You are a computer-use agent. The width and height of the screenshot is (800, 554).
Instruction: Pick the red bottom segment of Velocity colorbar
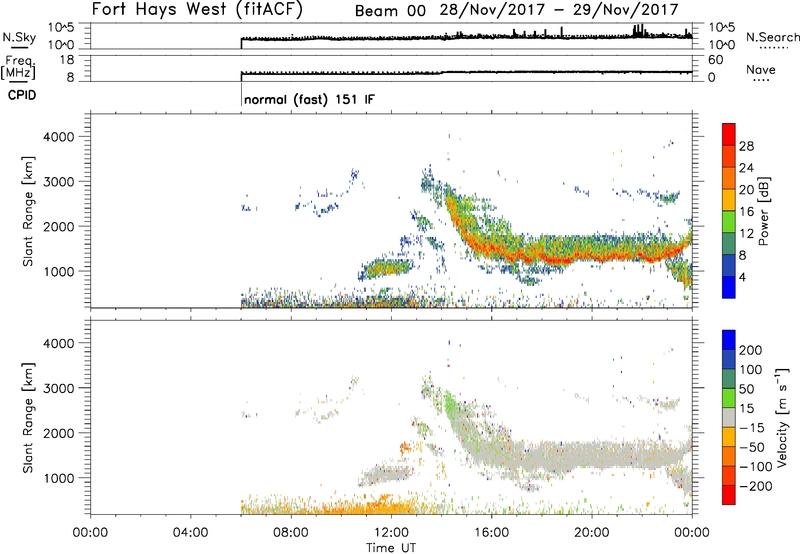tap(729, 495)
